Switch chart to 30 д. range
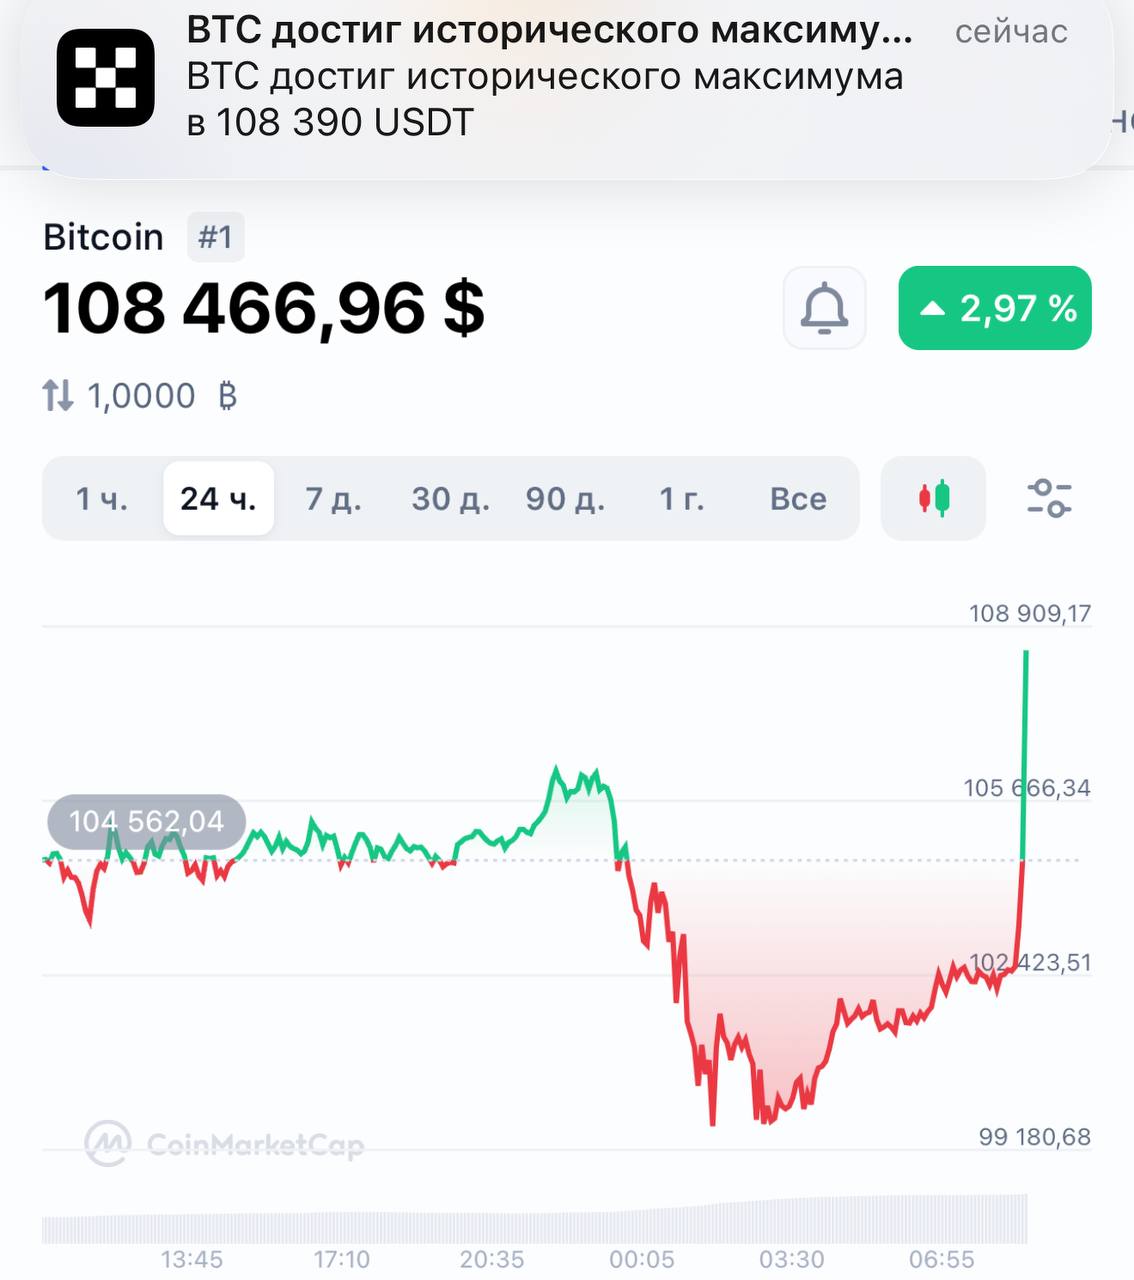Image resolution: width=1134 pixels, height=1280 pixels. click(x=450, y=498)
